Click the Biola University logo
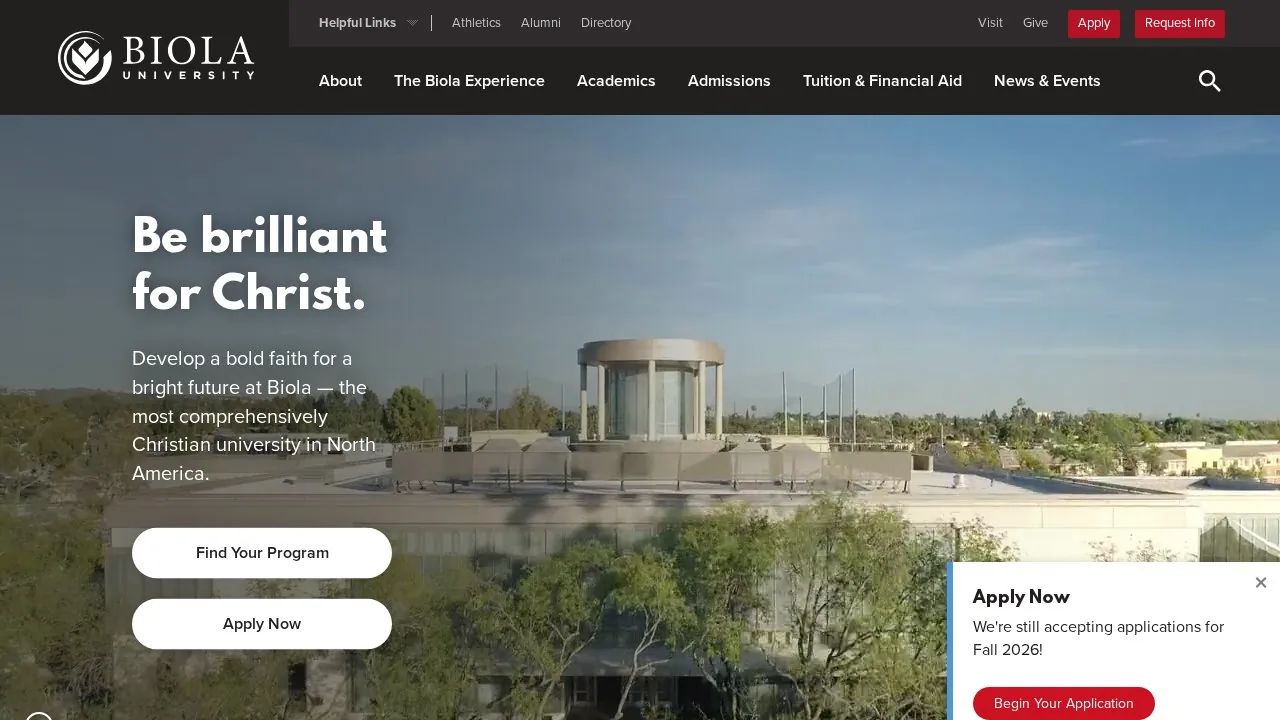 (156, 58)
